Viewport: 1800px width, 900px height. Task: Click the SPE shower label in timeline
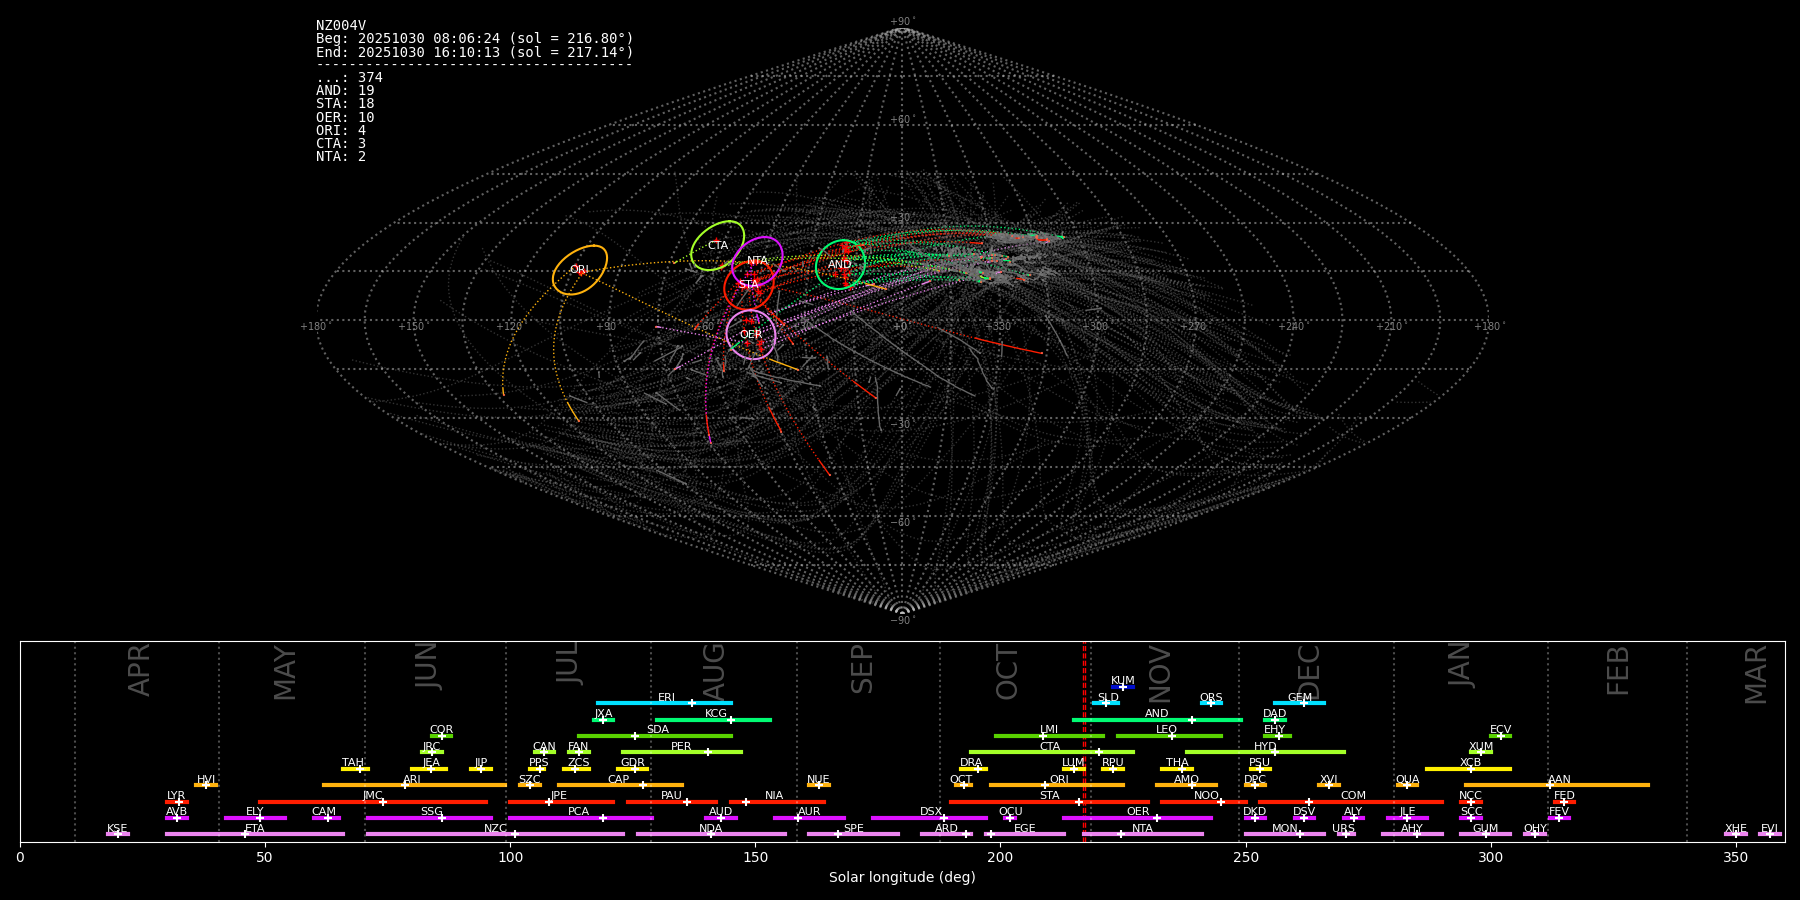(x=854, y=829)
